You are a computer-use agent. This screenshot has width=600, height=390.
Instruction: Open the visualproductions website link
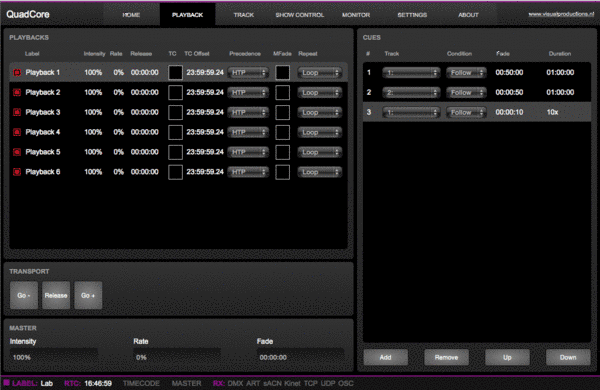[x=561, y=14]
